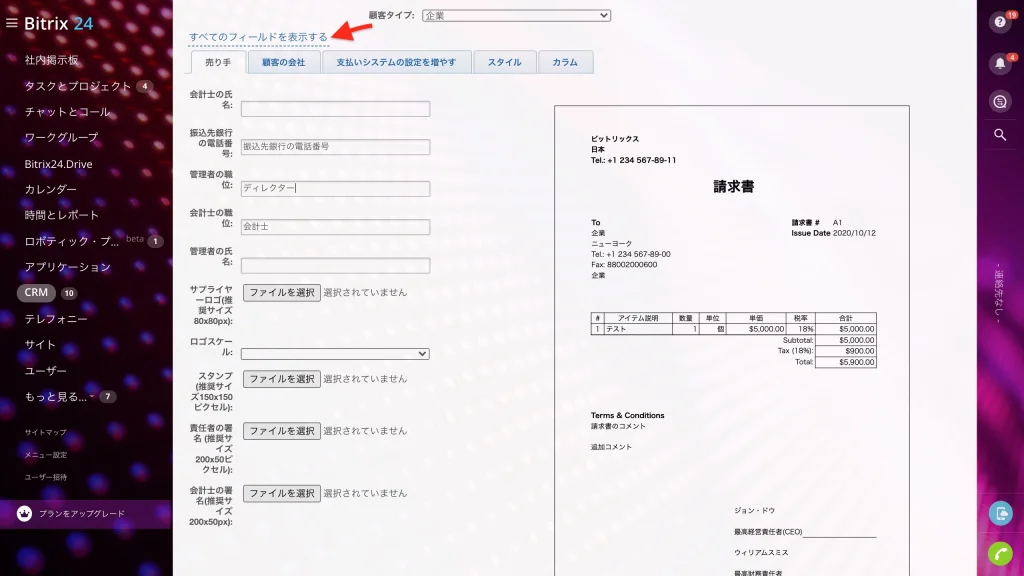The height and width of the screenshot is (576, 1024).
Task: Switch to the スタイル tab
Action: (504, 62)
